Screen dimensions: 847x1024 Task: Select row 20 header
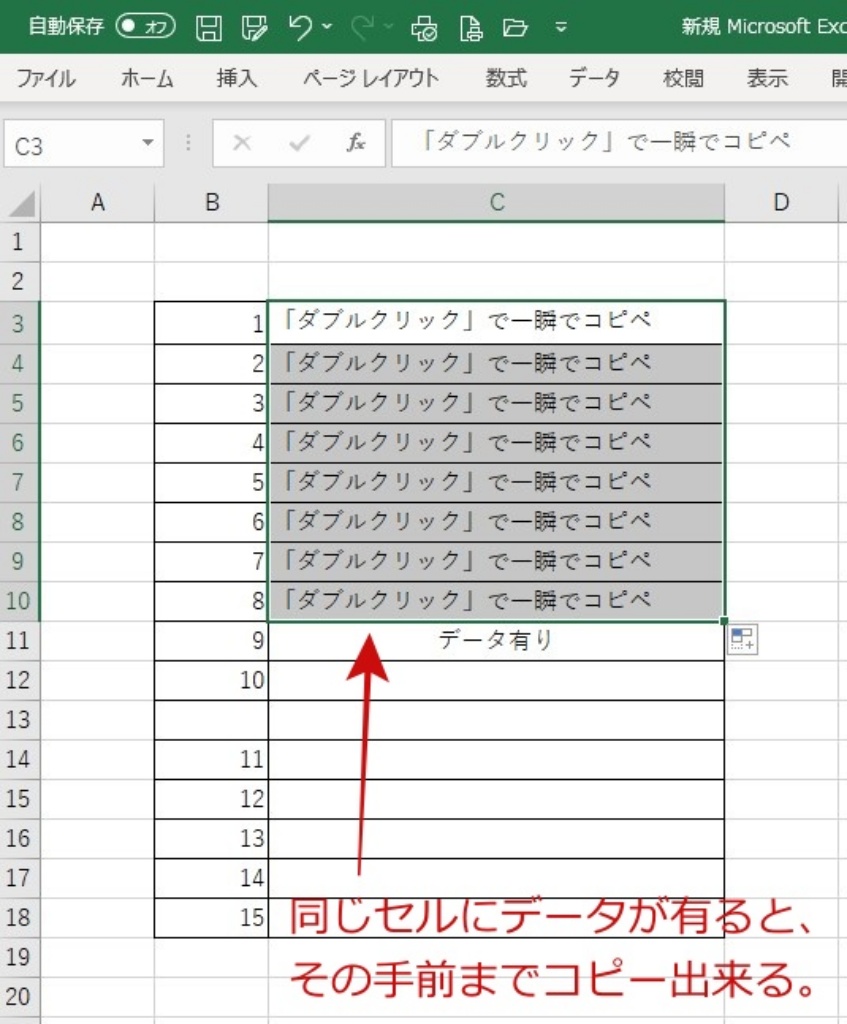pyautogui.click(x=20, y=997)
